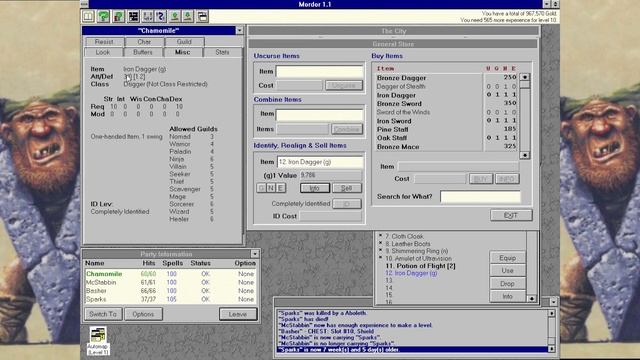Open the Chamomile character dropdown arrow
This screenshot has height=360, width=640.
[239, 30]
